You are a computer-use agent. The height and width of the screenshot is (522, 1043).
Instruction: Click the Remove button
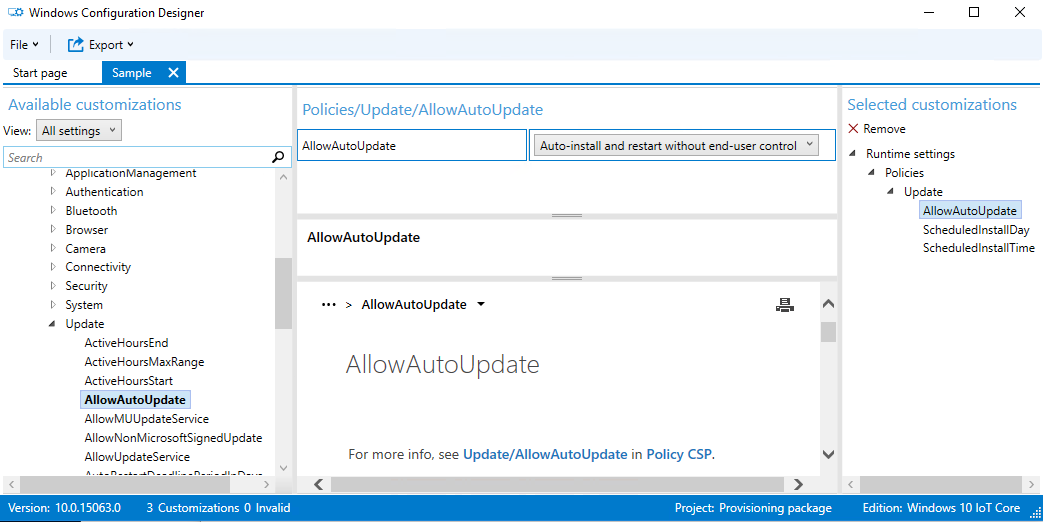tap(877, 128)
